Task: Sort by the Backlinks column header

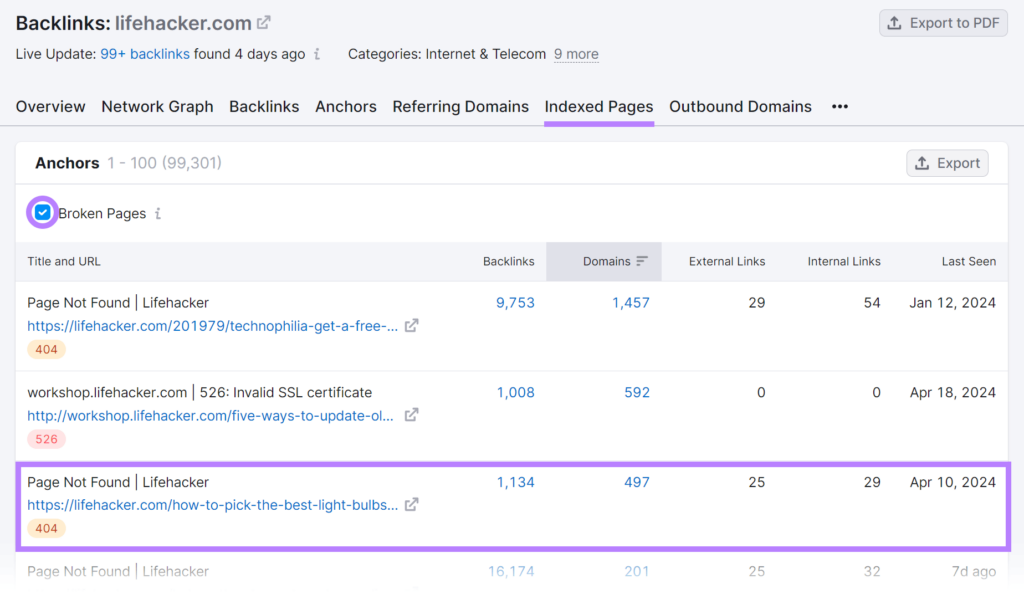Action: (509, 261)
